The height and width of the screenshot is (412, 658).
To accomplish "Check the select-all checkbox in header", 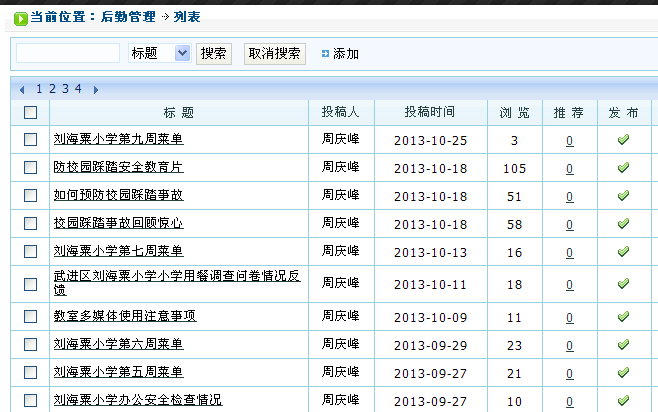I will pyautogui.click(x=30, y=112).
